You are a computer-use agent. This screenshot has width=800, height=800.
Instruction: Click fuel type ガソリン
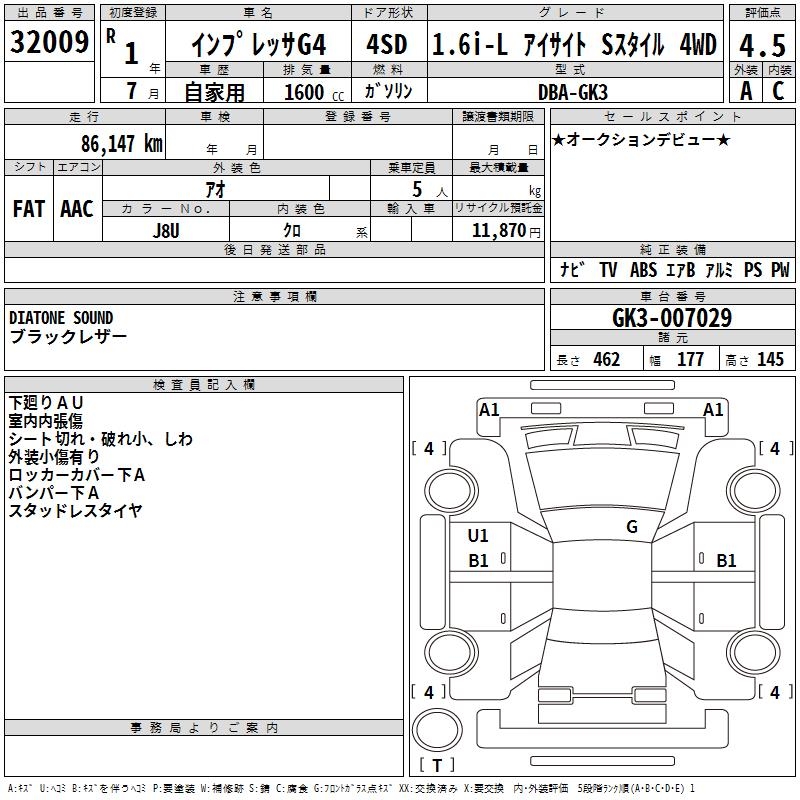(x=388, y=91)
